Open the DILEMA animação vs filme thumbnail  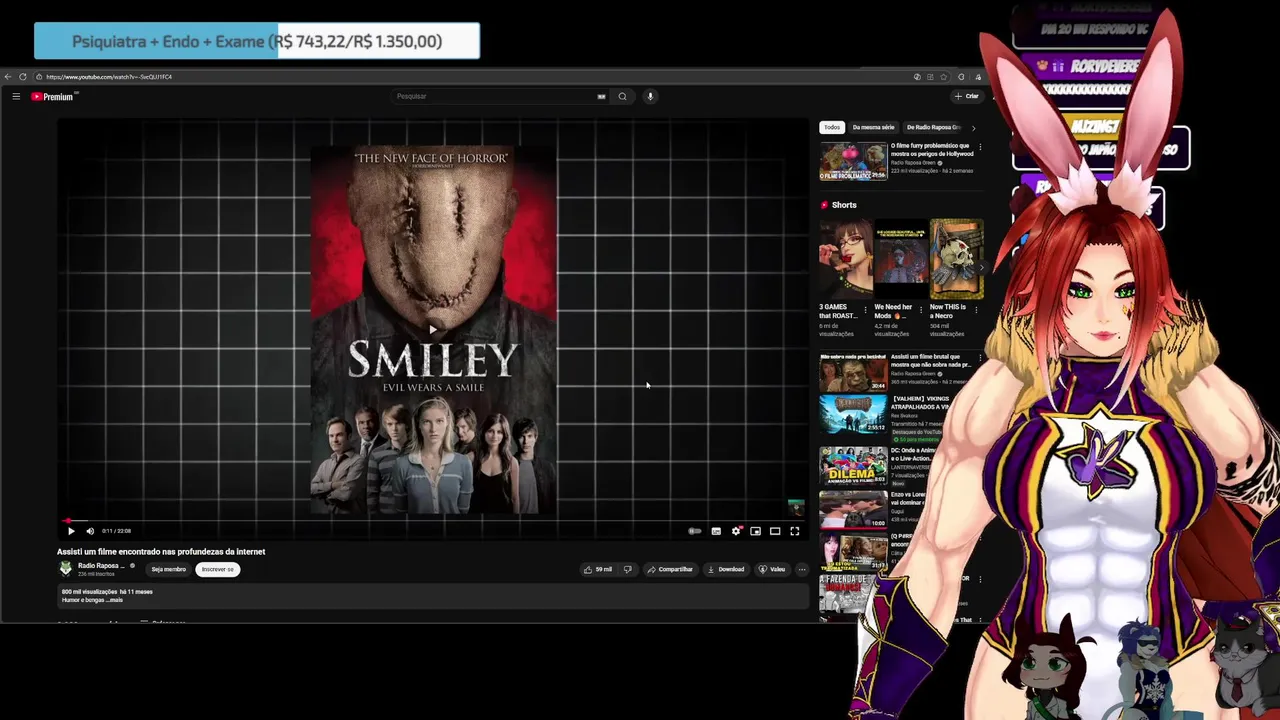[x=853, y=466]
